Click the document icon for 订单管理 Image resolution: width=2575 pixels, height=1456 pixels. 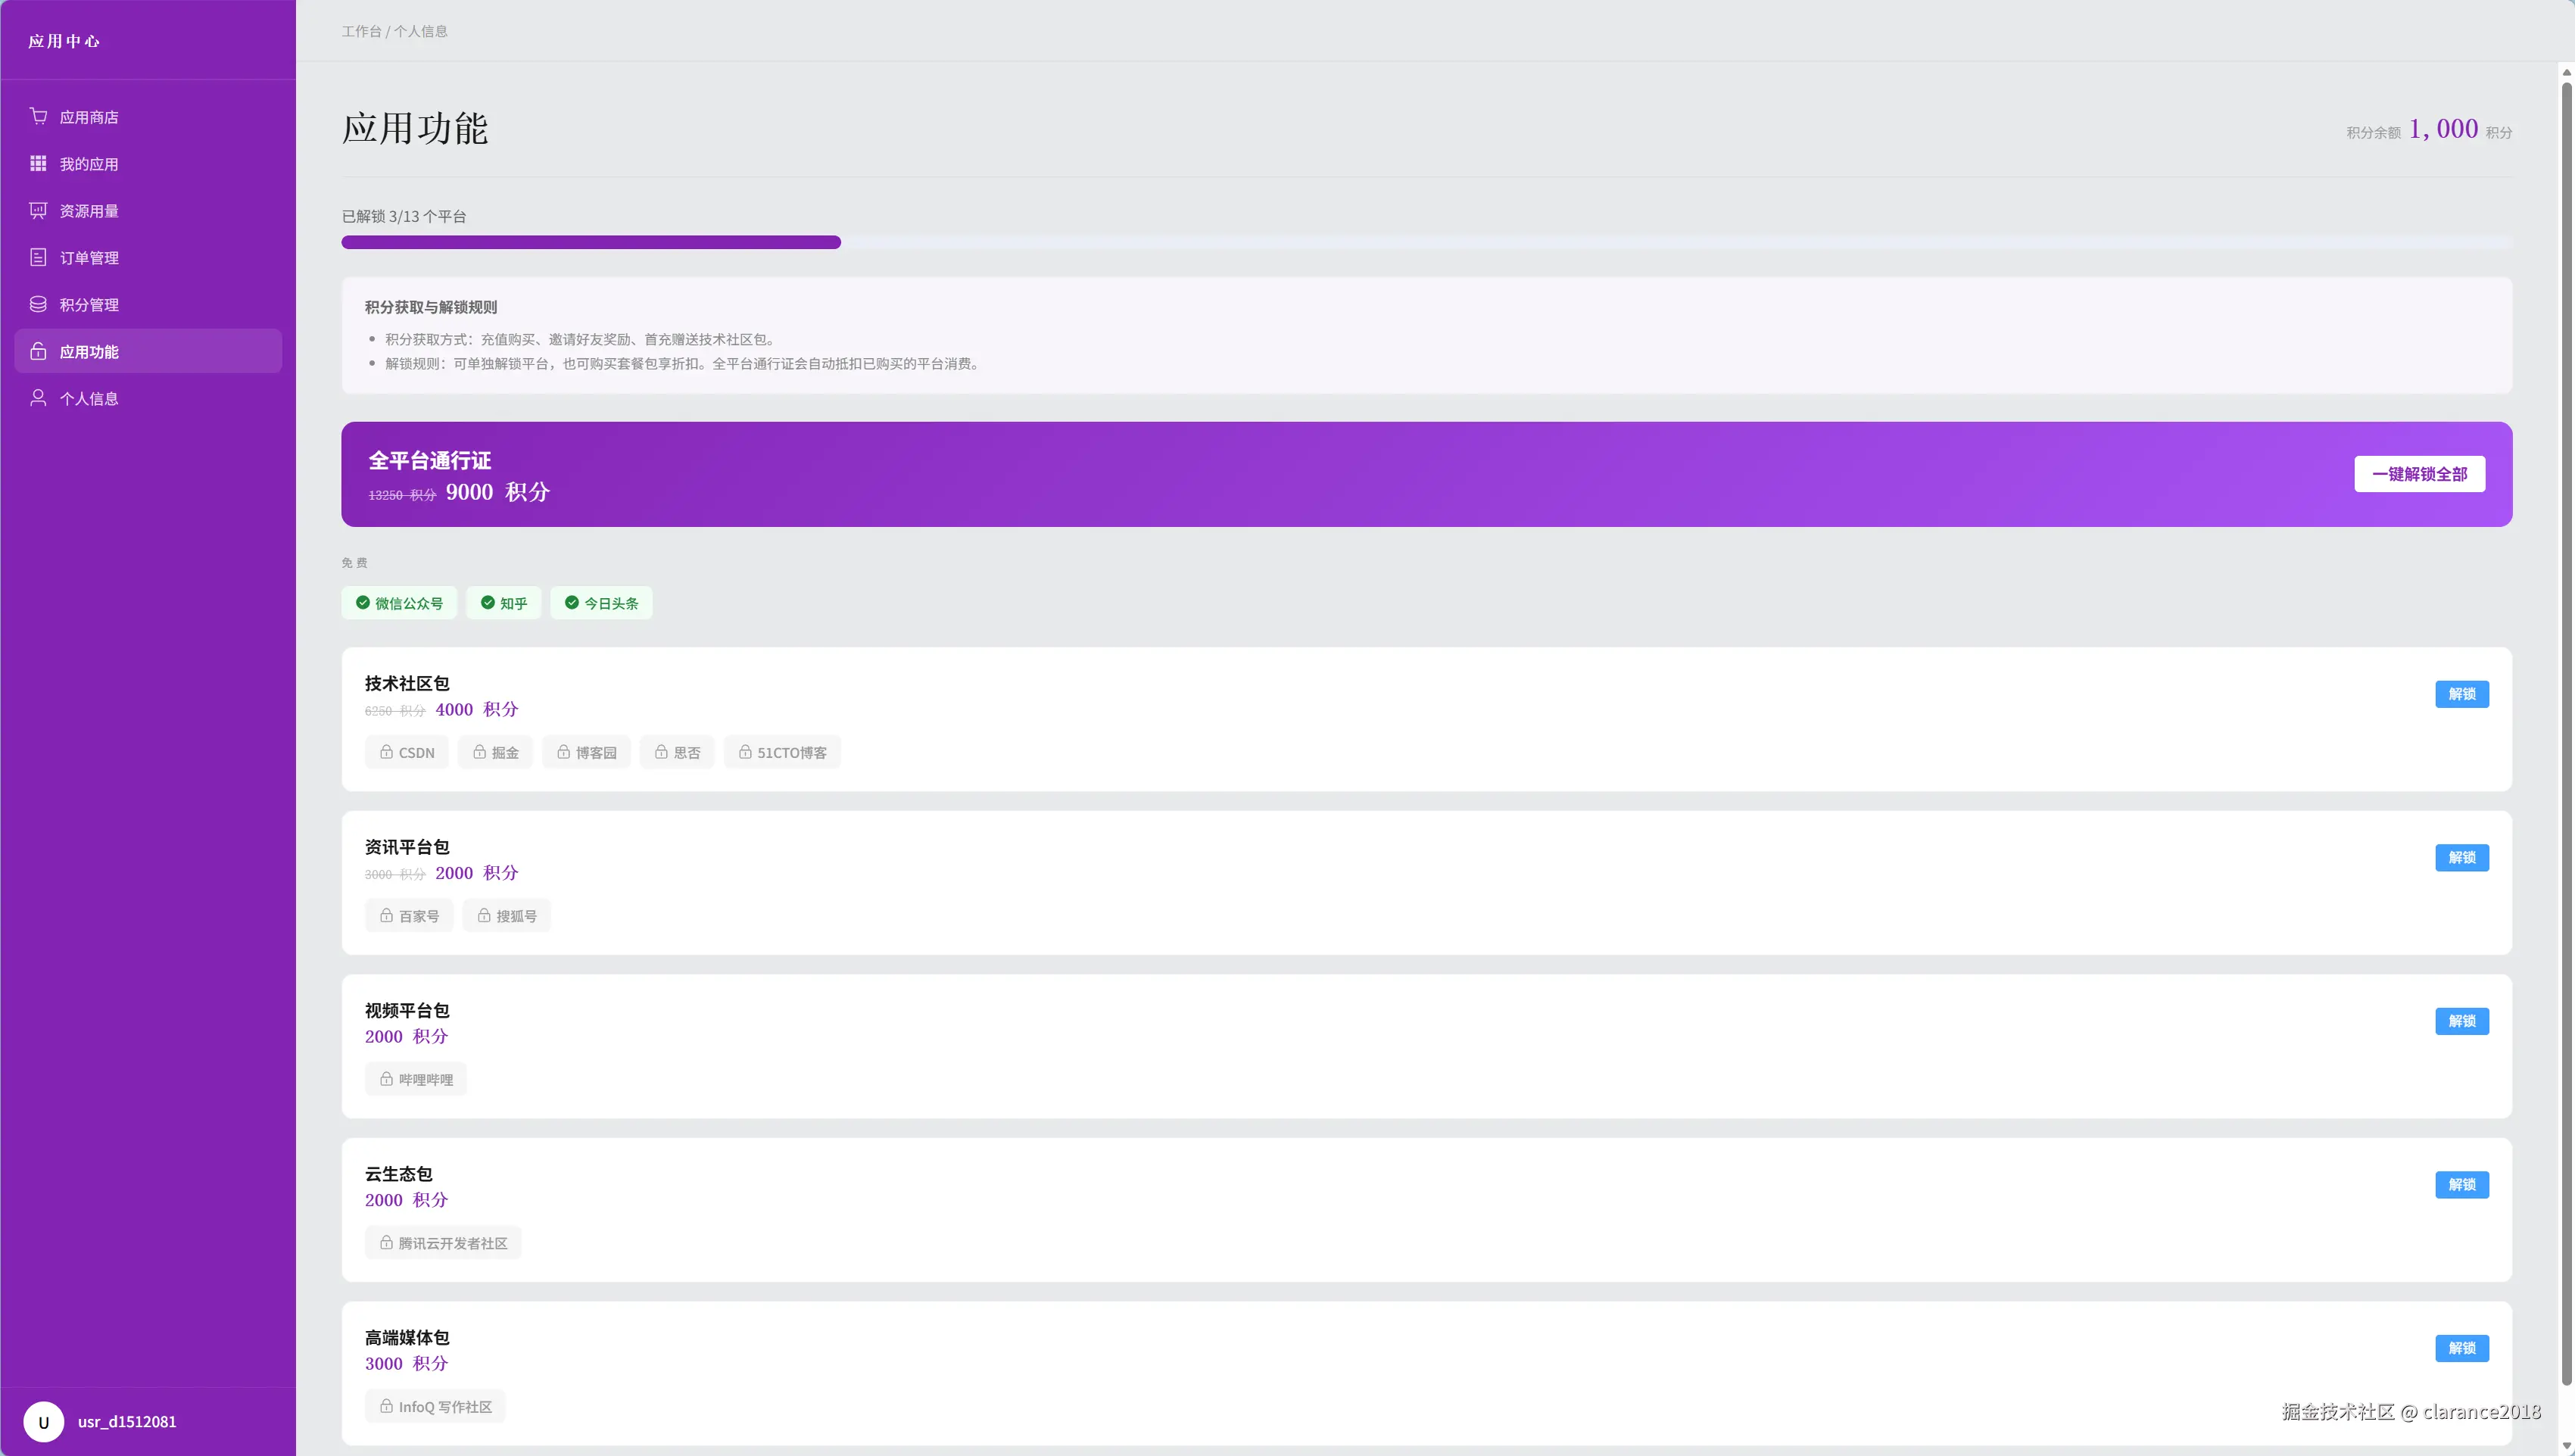click(x=38, y=257)
